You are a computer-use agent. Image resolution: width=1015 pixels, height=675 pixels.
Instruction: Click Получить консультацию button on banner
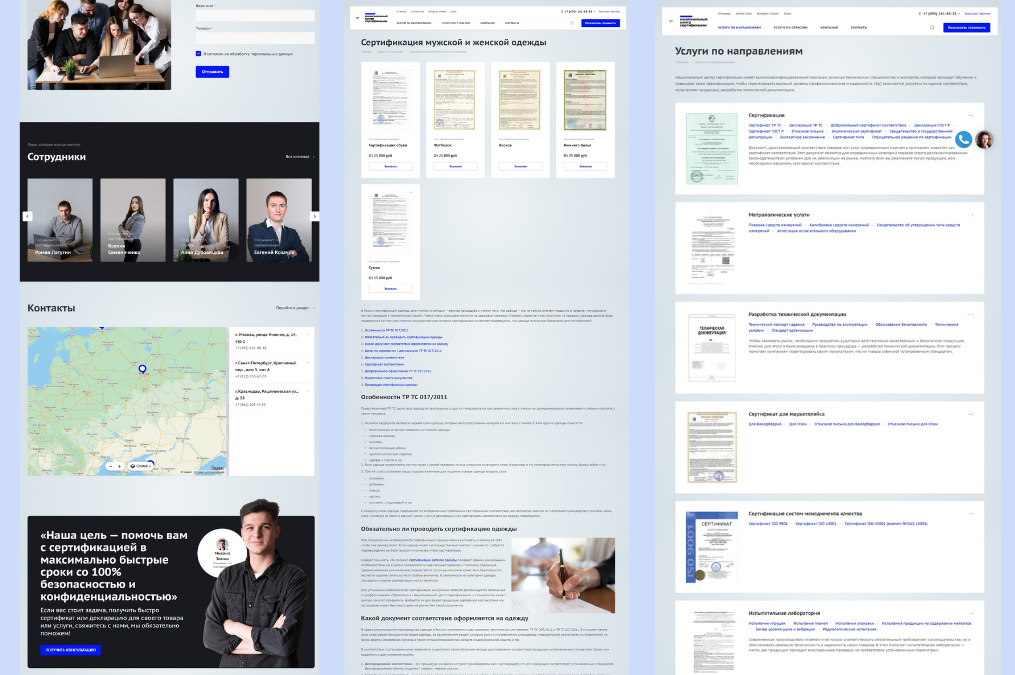[x=71, y=650]
